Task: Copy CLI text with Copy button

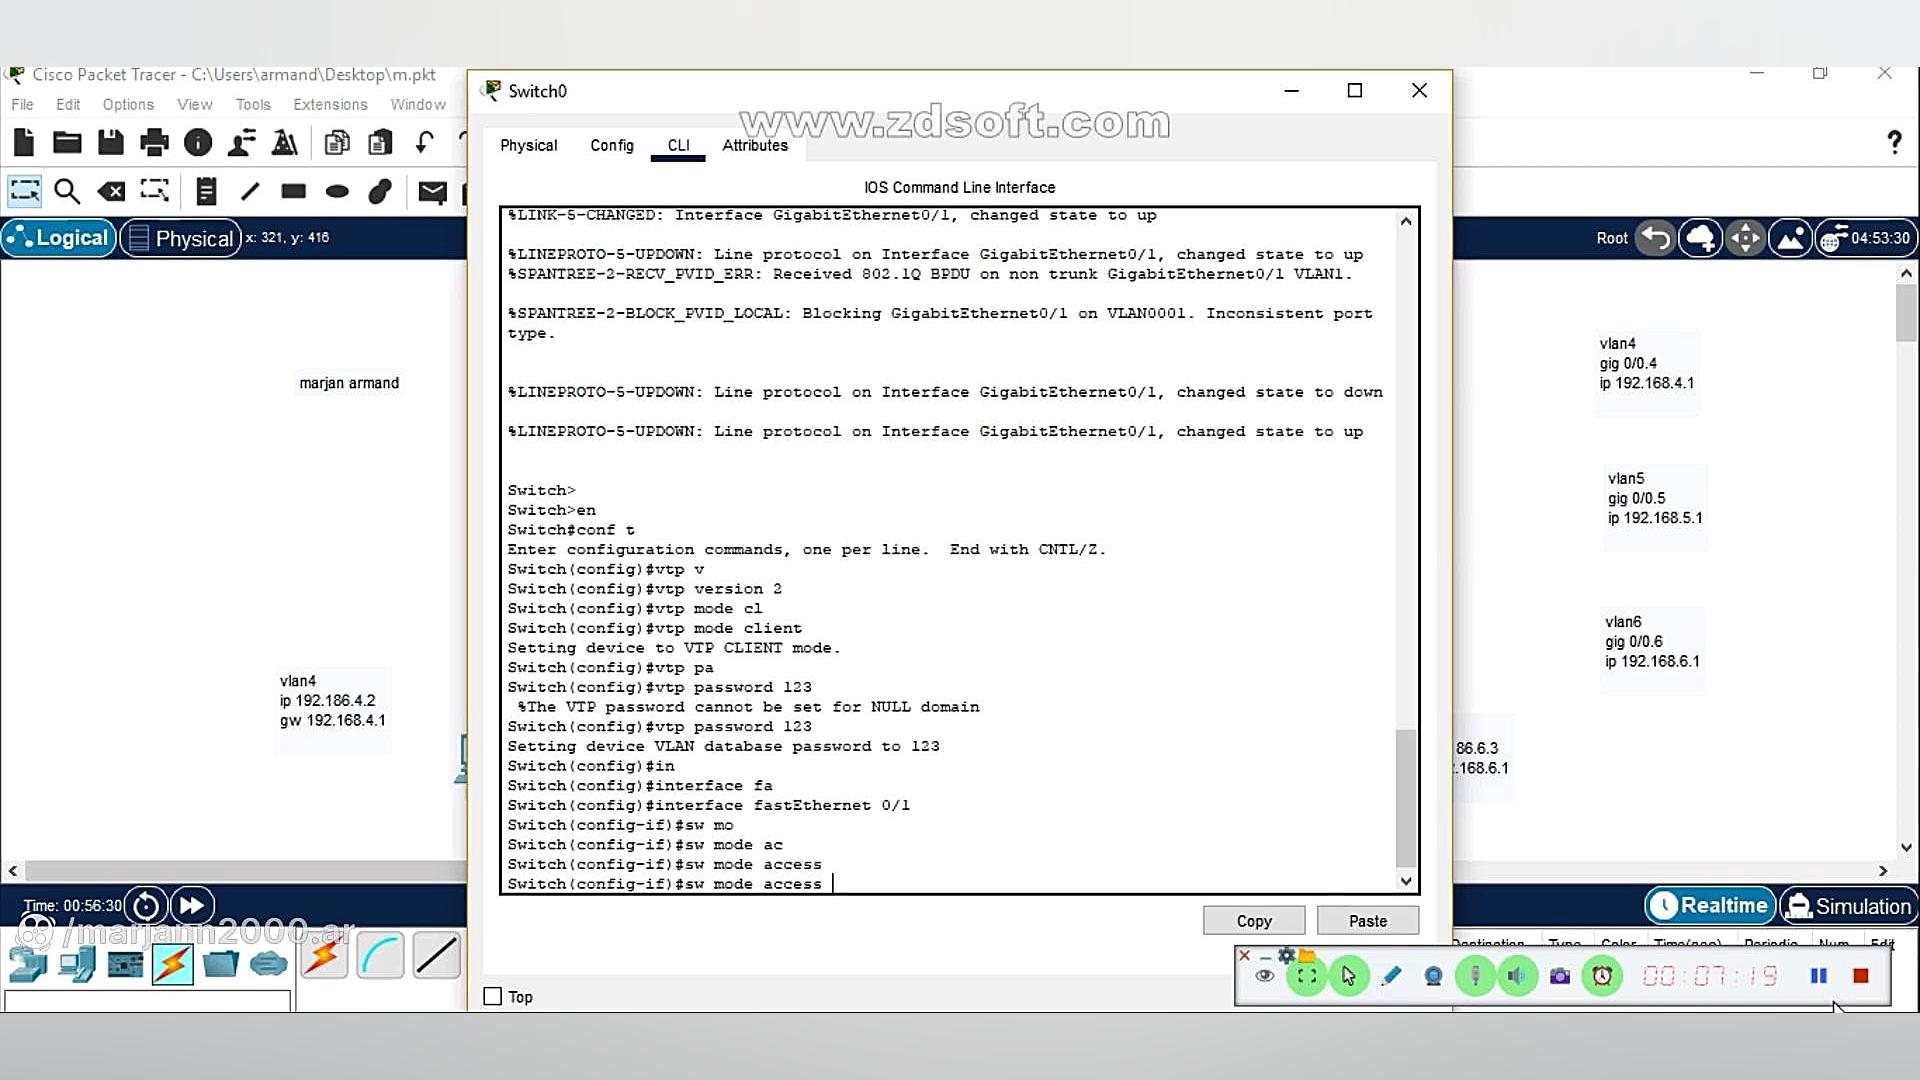Action: [x=1254, y=920]
